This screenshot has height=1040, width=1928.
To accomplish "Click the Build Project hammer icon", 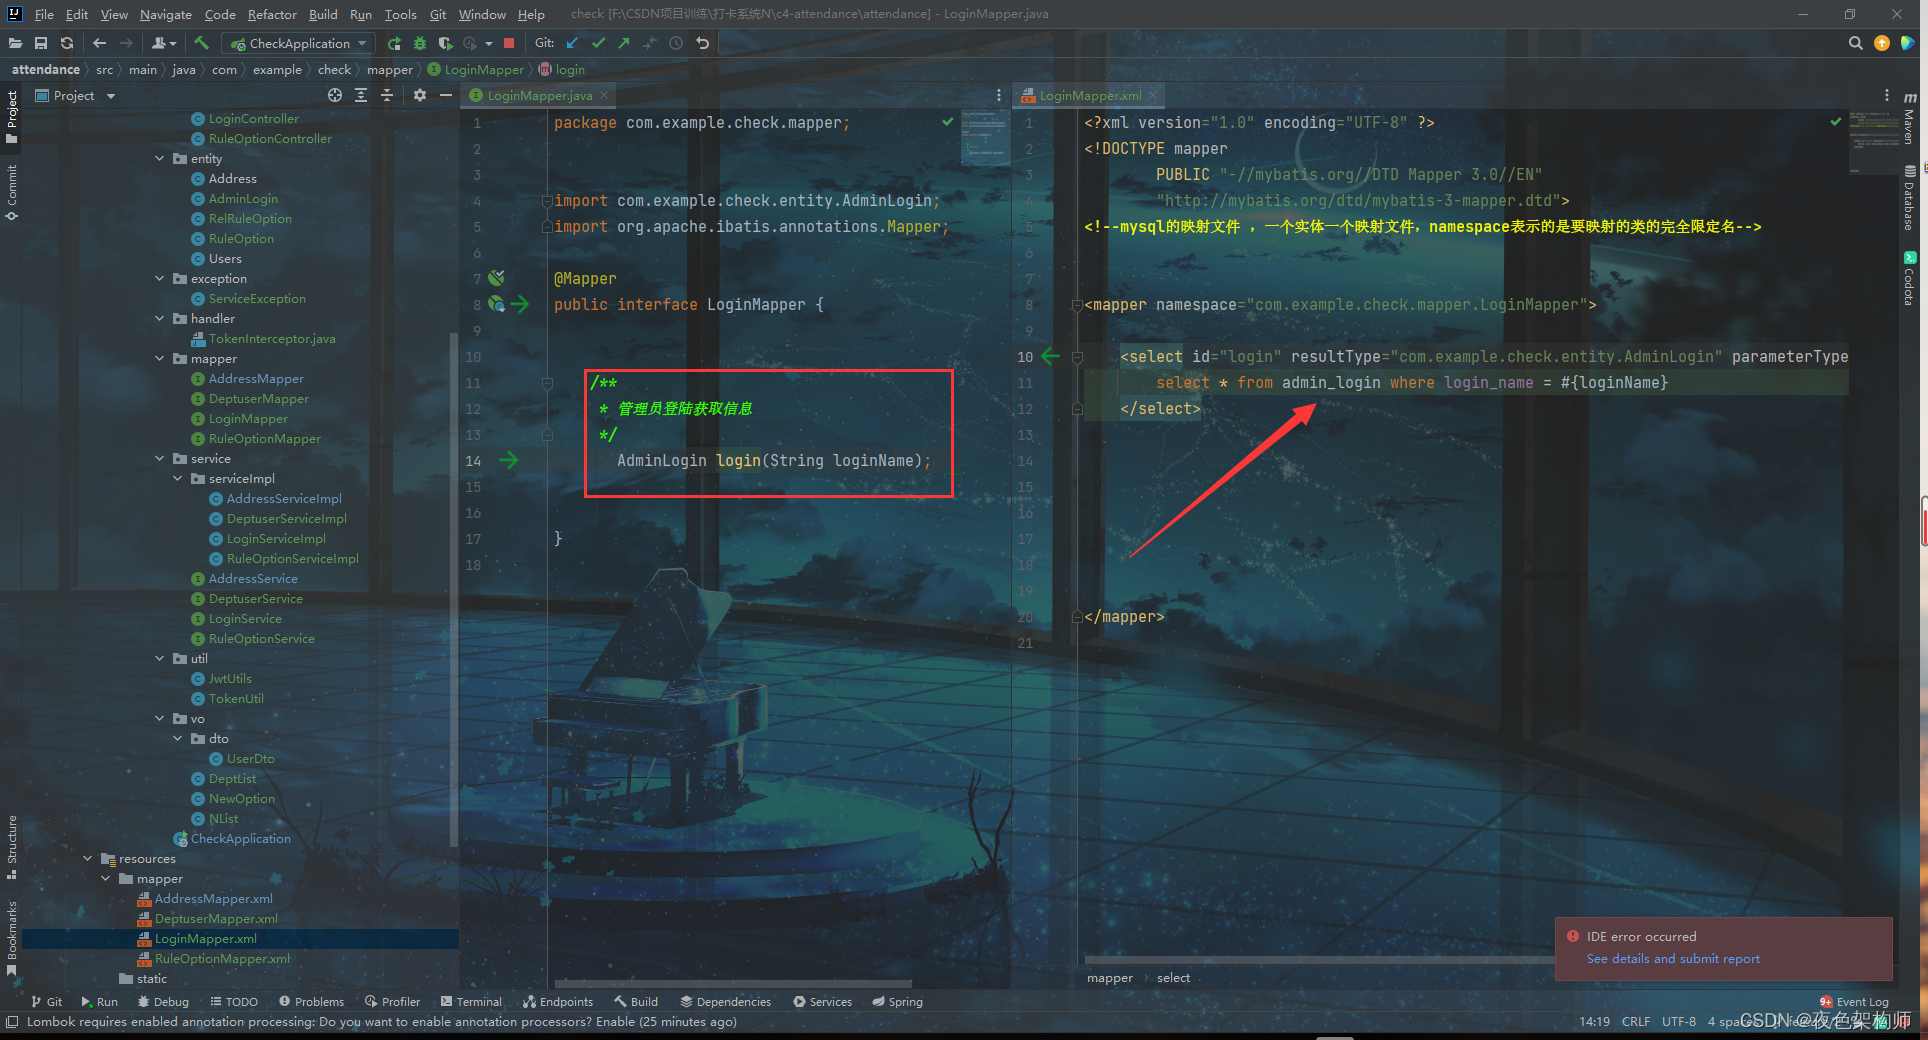I will coord(201,43).
